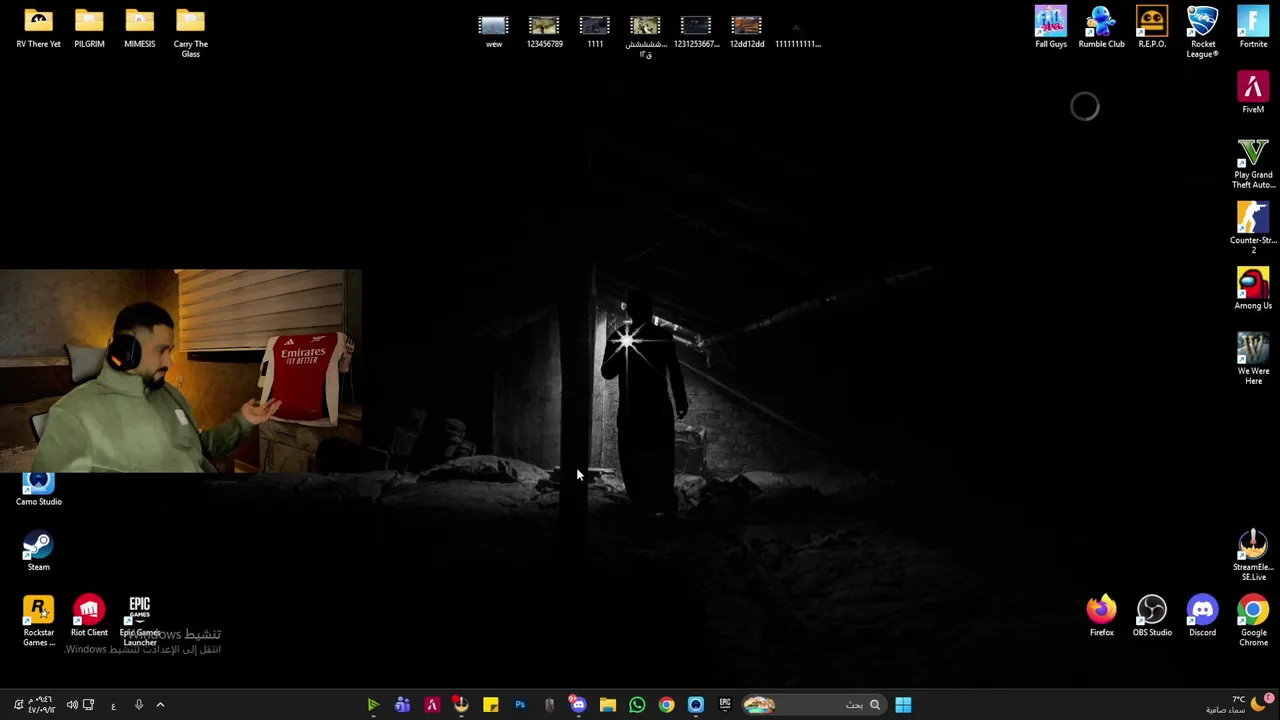Switch the input language indicator
The height and width of the screenshot is (720, 1280).
coord(113,705)
